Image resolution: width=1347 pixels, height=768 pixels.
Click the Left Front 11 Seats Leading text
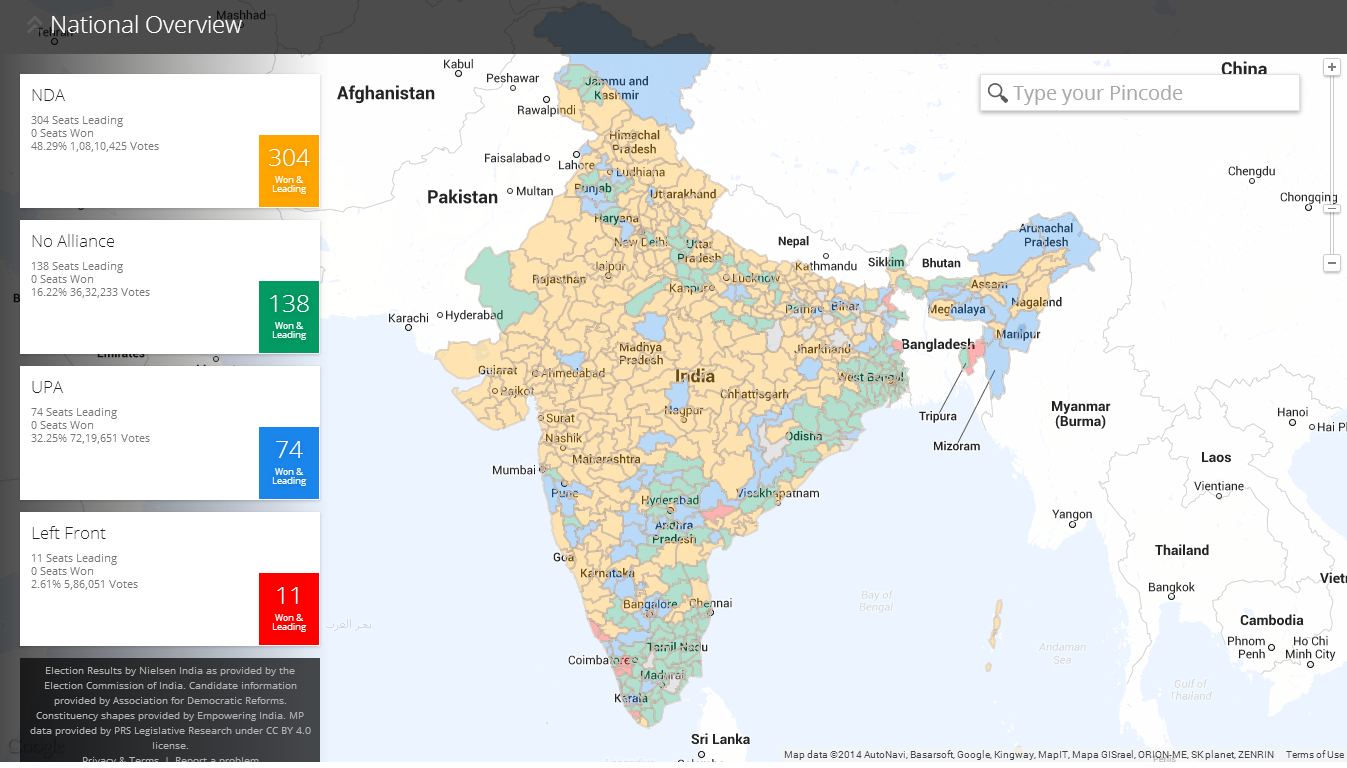74,558
